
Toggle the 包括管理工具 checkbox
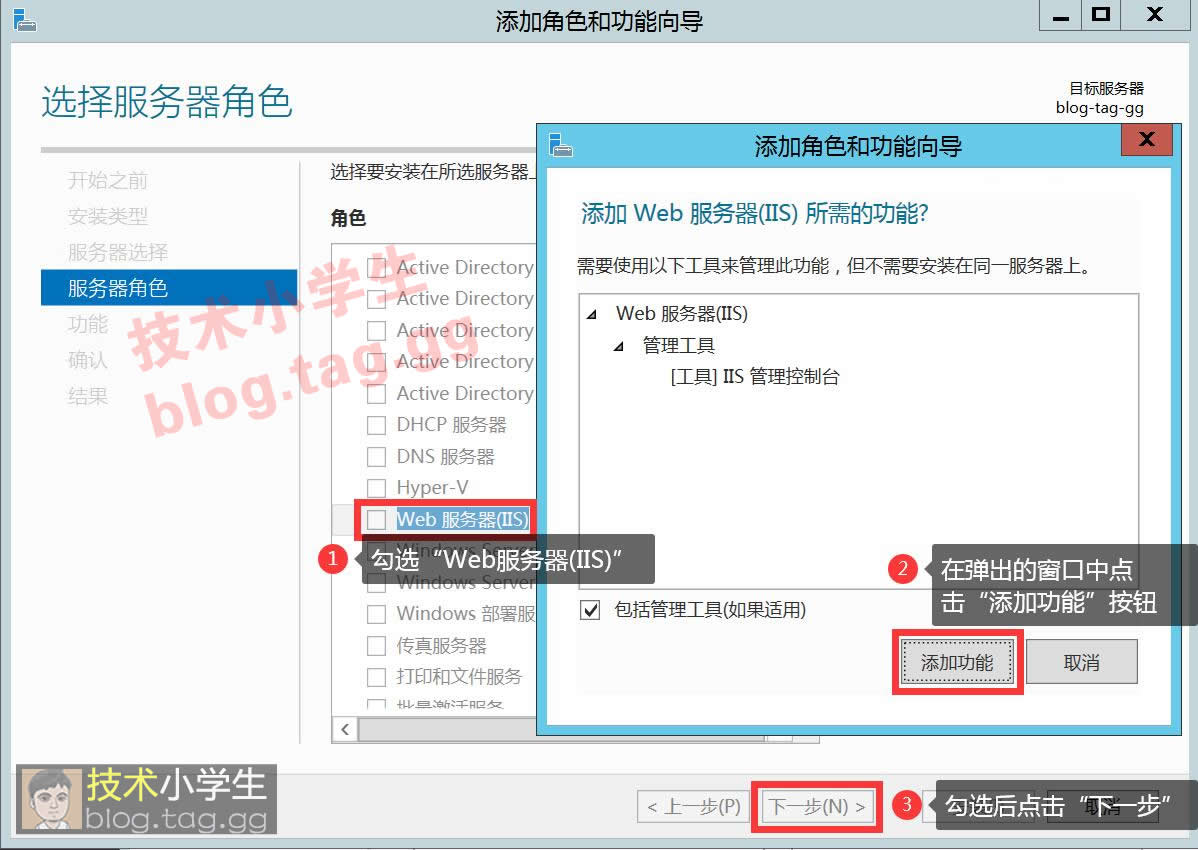click(590, 610)
